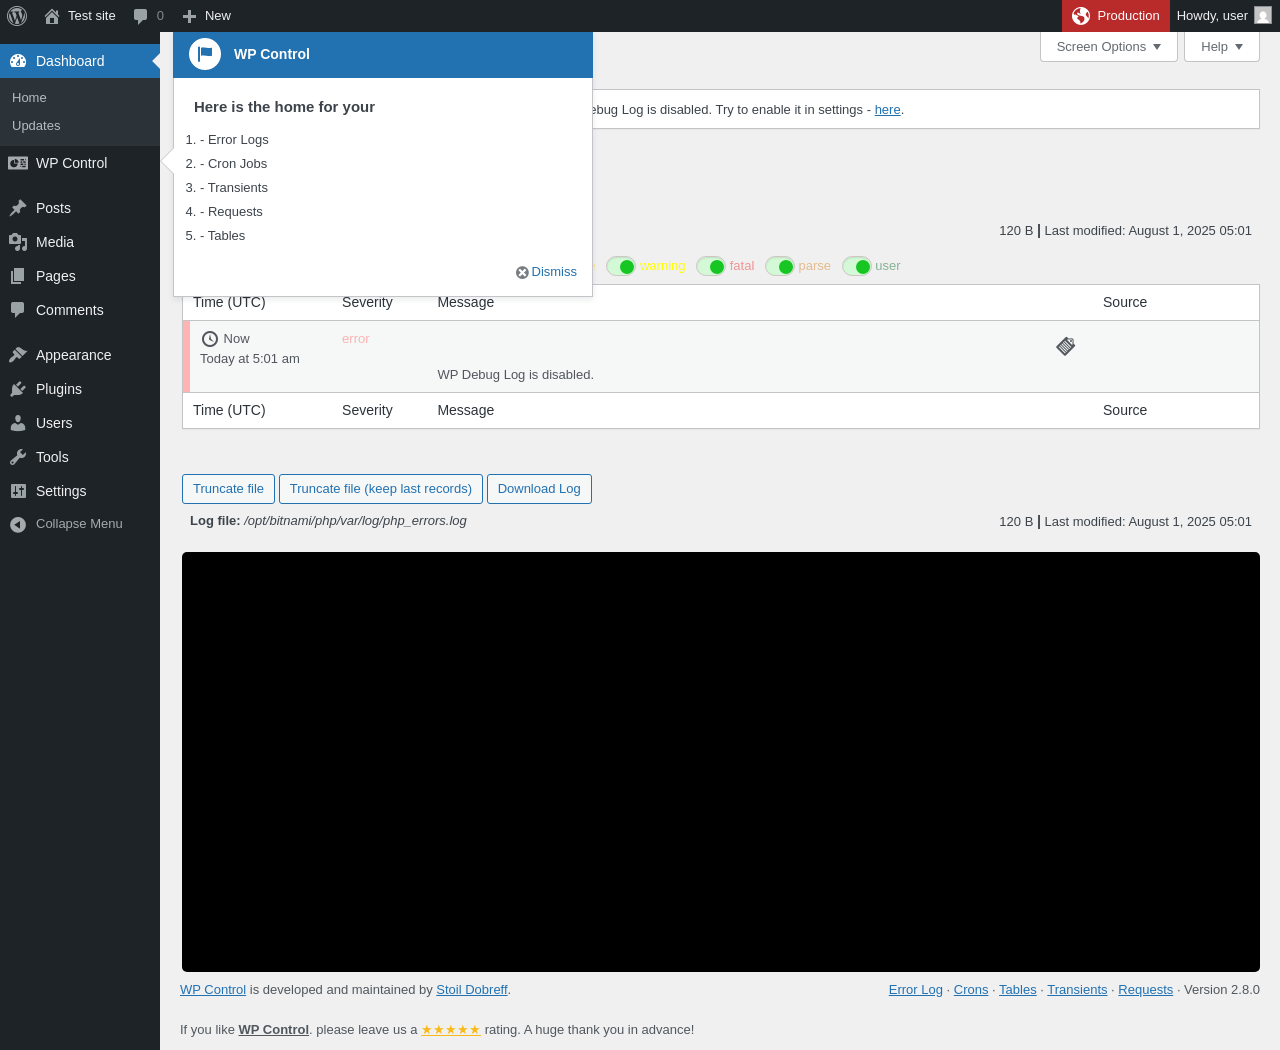Click the Comments speech bubble icon
The width and height of the screenshot is (1280, 1050).
(x=18, y=310)
